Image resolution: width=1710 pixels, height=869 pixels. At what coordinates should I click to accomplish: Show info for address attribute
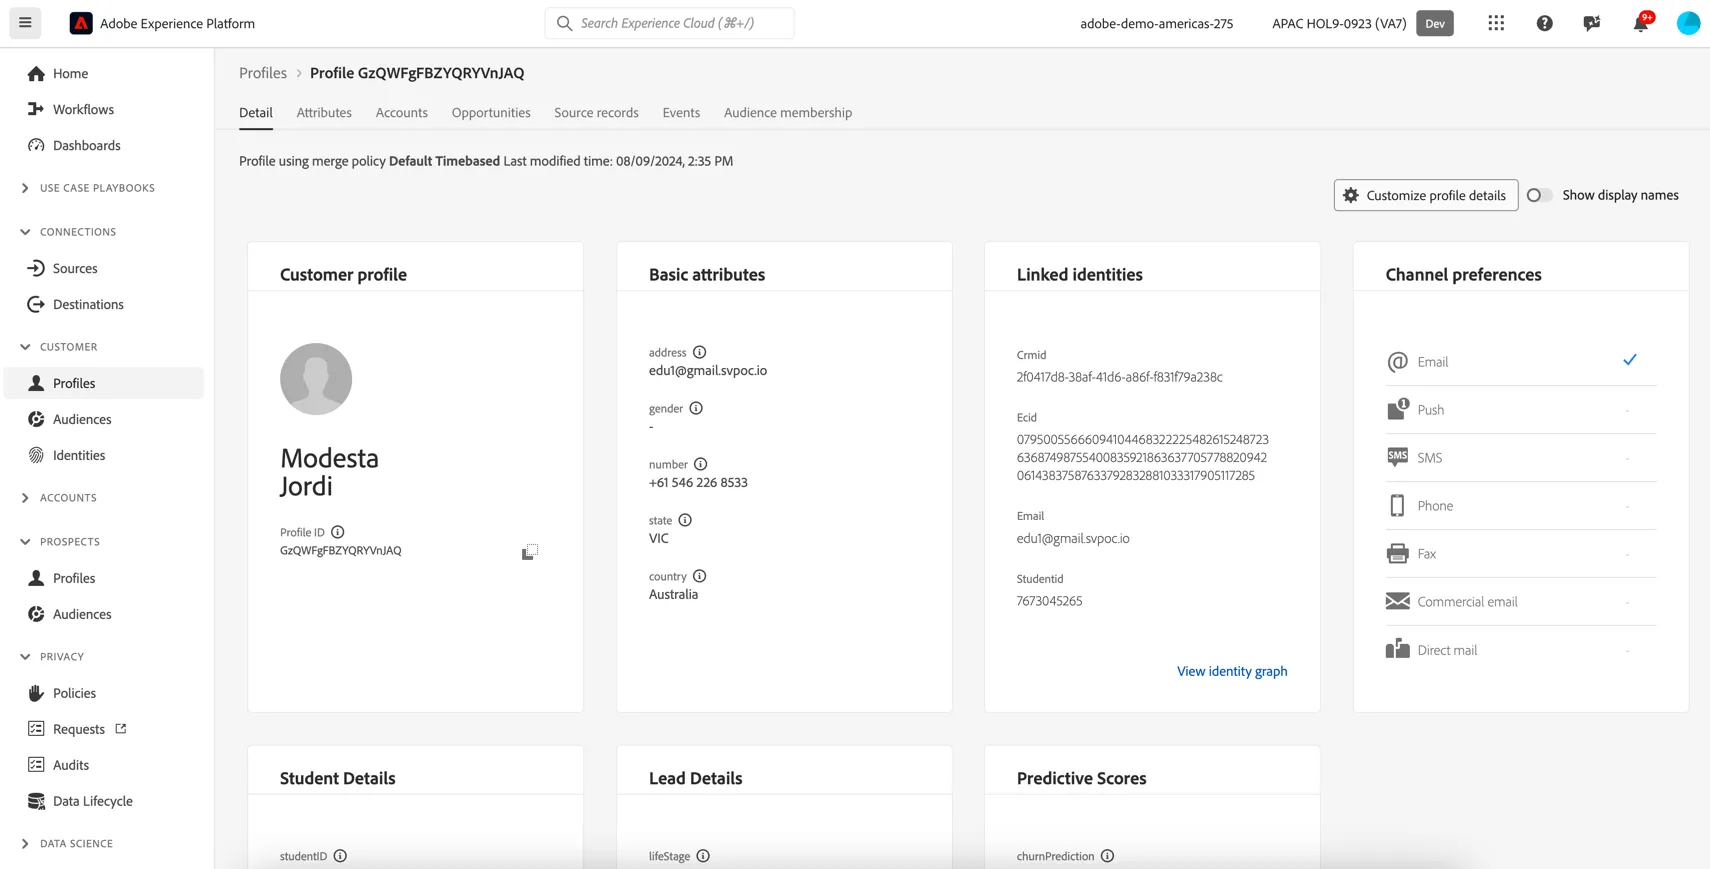[700, 352]
